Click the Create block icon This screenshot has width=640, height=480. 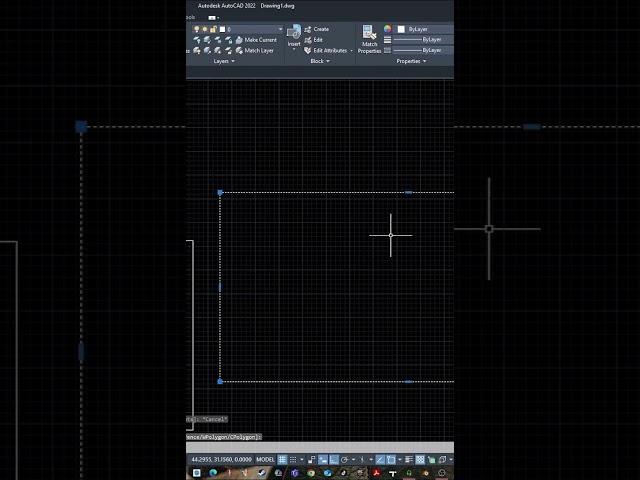pos(308,29)
